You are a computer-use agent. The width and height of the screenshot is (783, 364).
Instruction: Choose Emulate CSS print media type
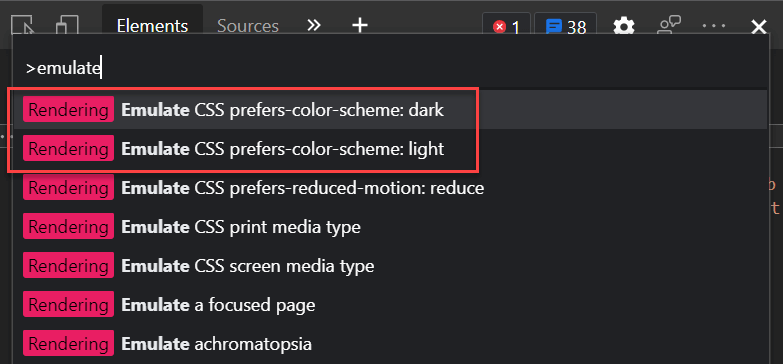[x=391, y=227]
